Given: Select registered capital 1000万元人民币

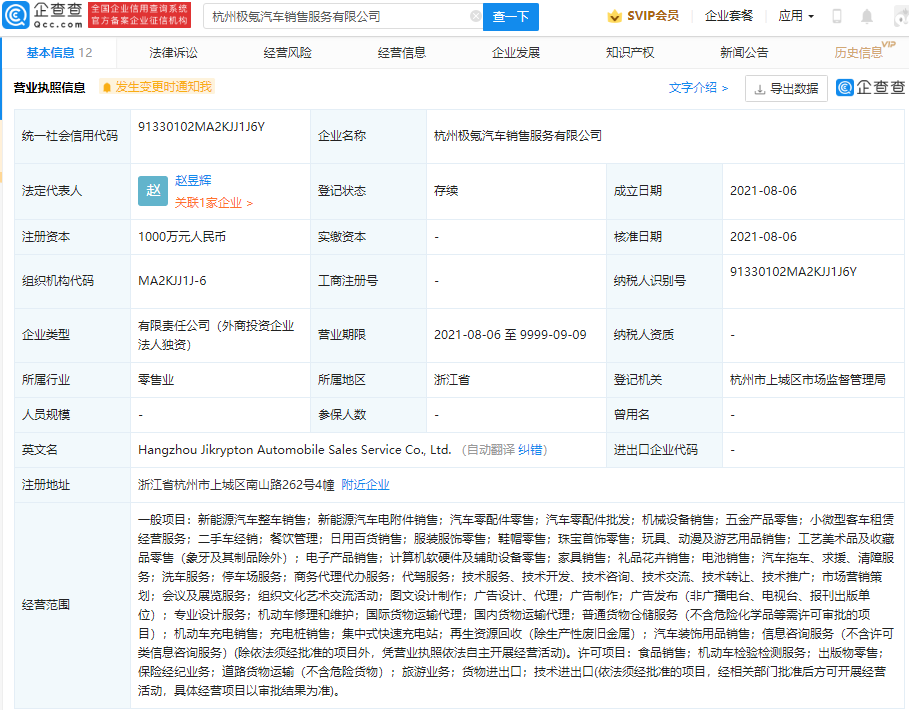Looking at the screenshot, I should (x=182, y=236).
